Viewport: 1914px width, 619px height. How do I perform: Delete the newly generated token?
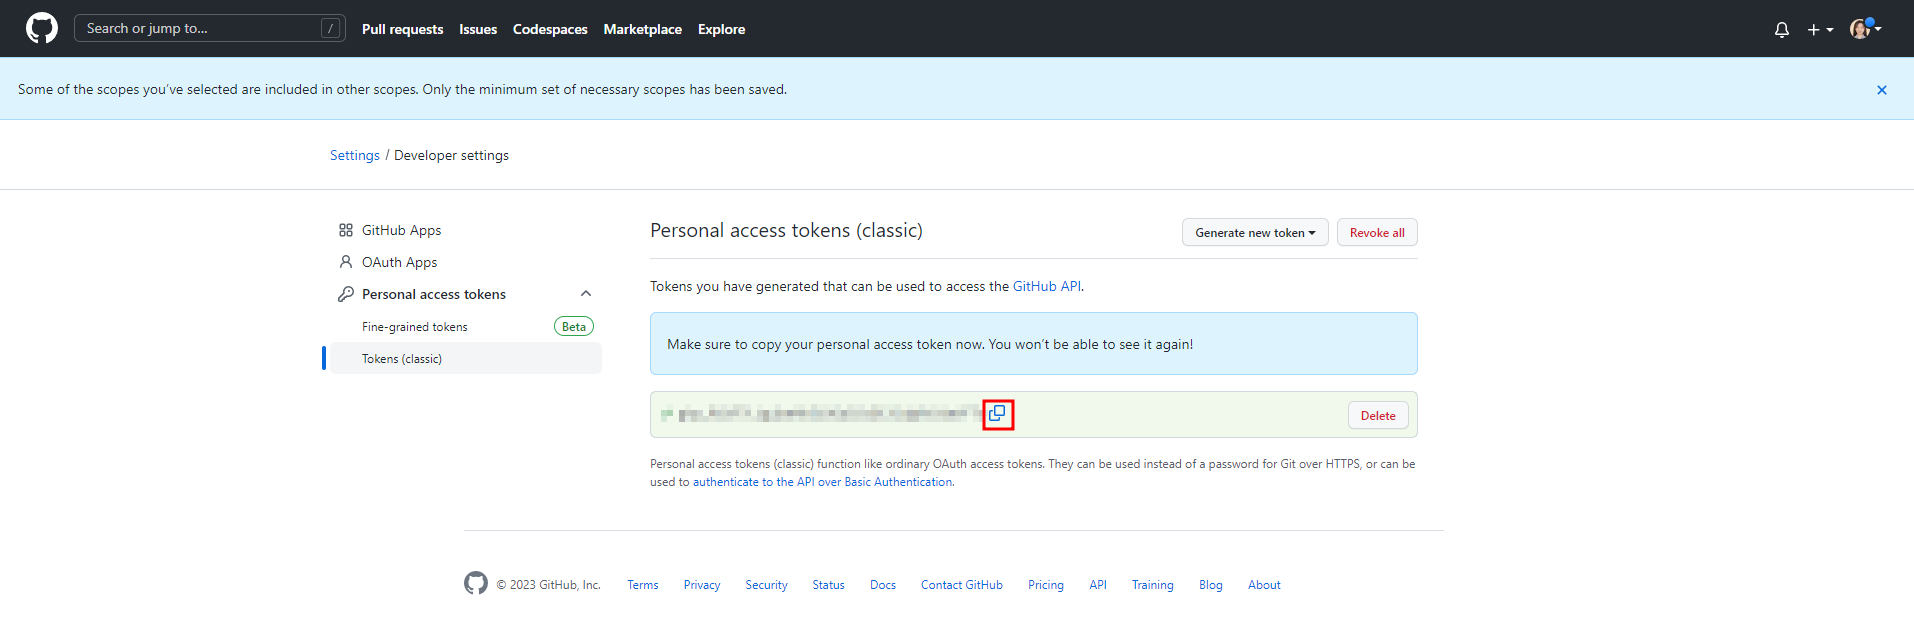(x=1378, y=415)
